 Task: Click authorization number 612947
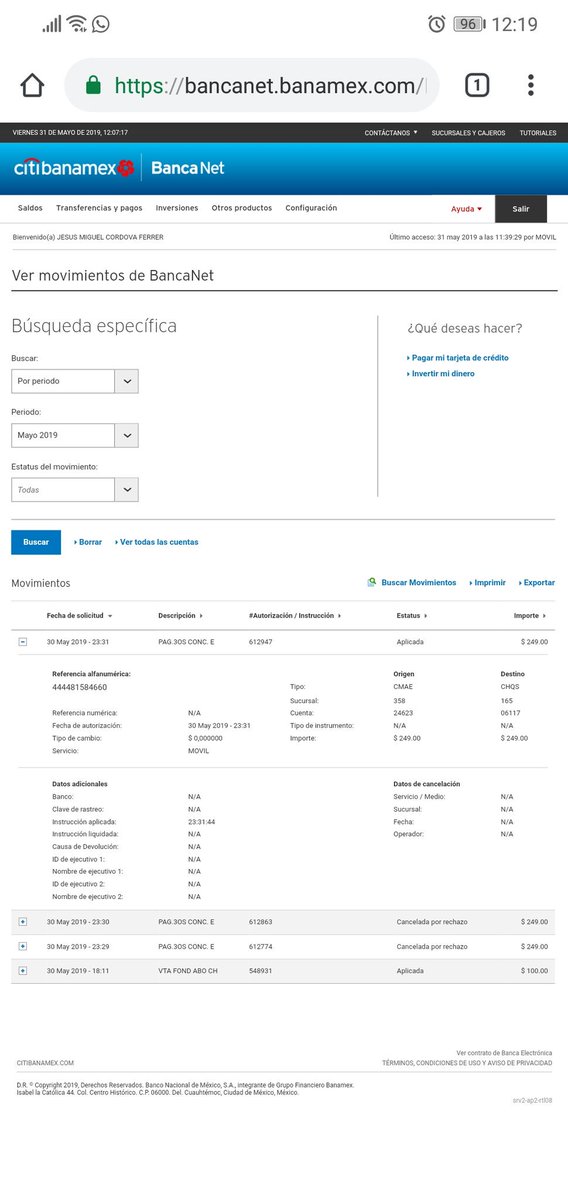pyautogui.click(x=260, y=642)
